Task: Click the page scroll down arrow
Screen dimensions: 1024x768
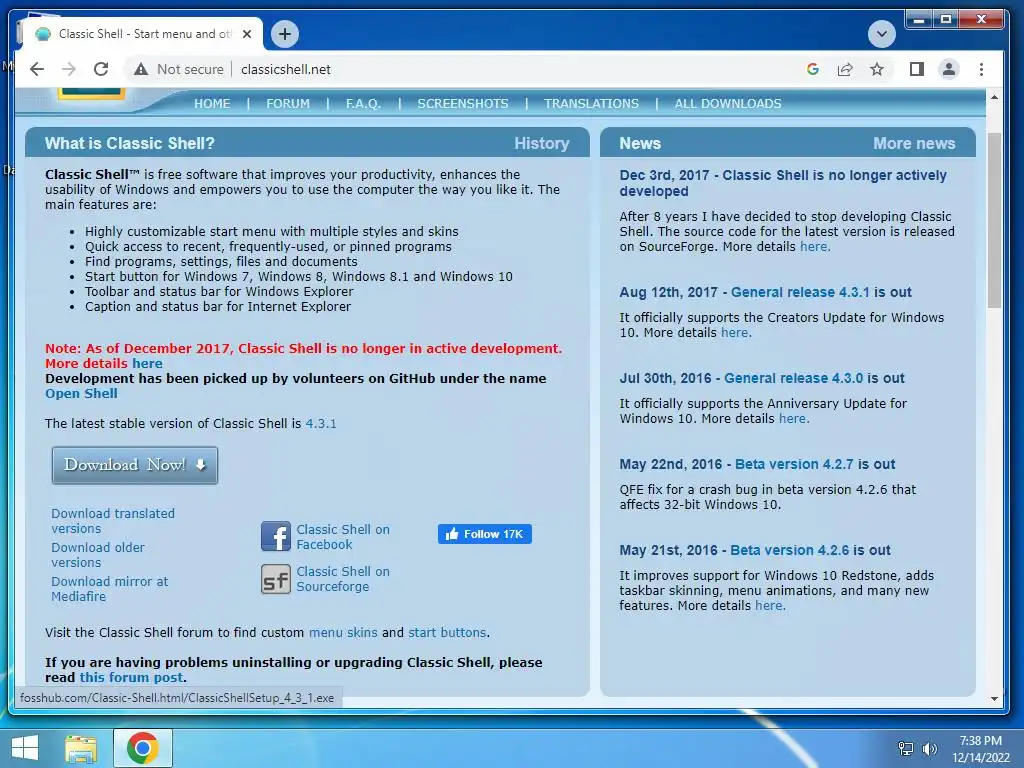Action: tap(994, 699)
